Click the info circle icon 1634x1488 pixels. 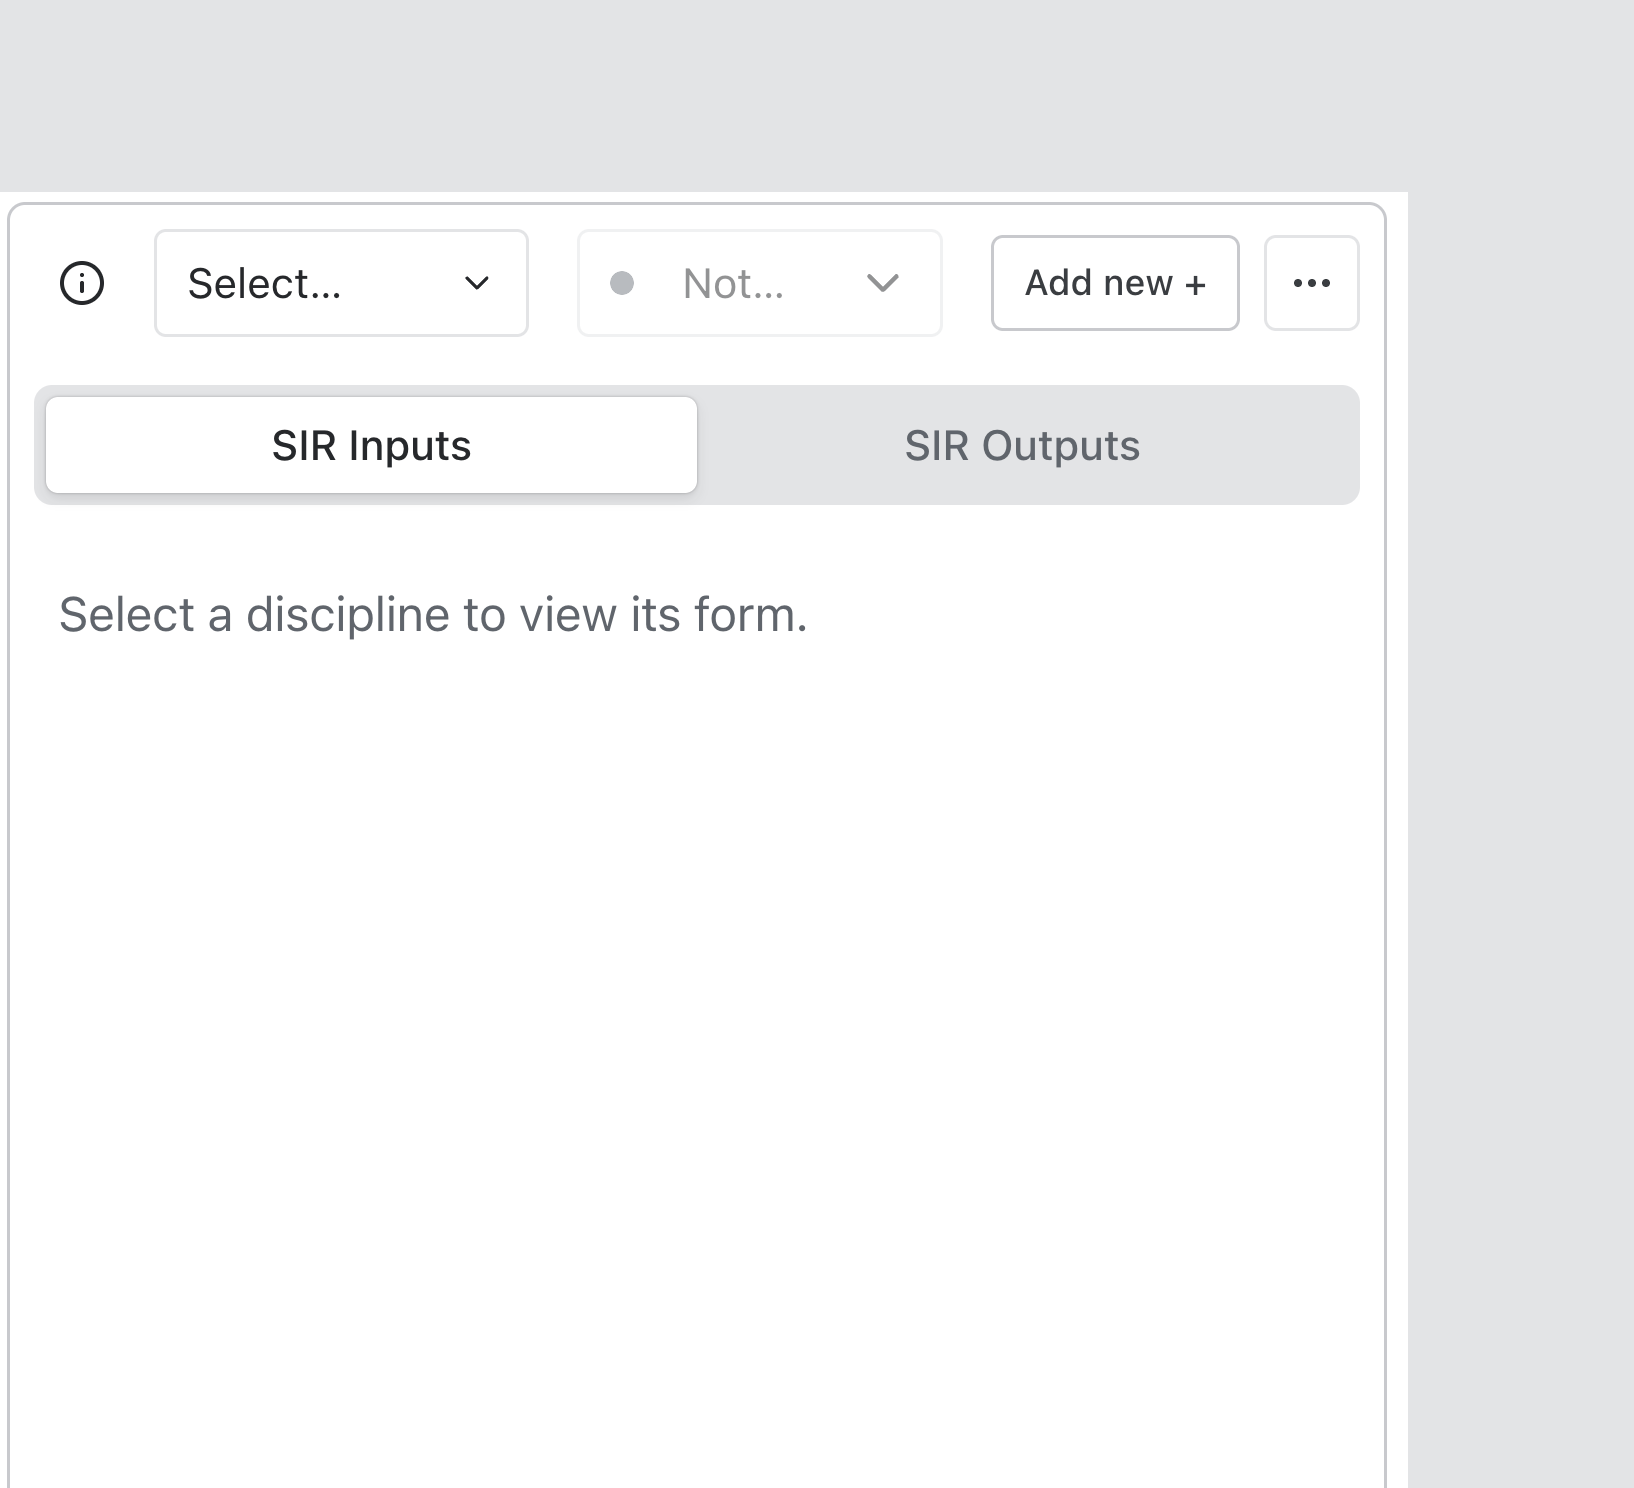[x=82, y=283]
